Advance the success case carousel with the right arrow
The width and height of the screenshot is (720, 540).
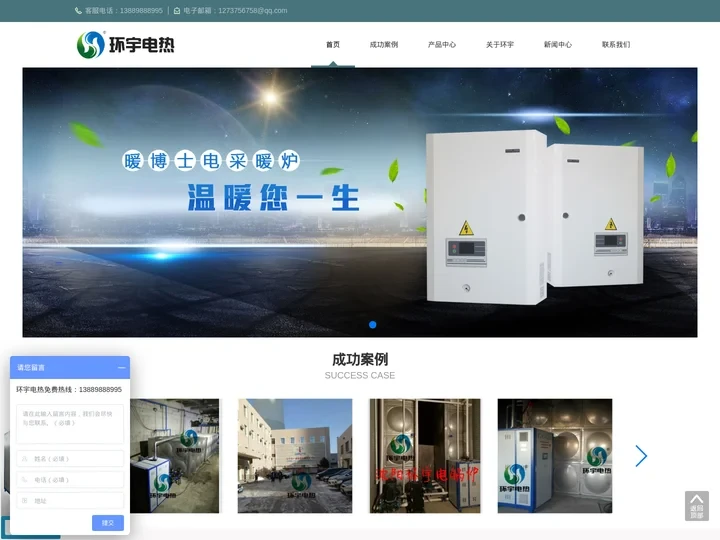(x=641, y=456)
